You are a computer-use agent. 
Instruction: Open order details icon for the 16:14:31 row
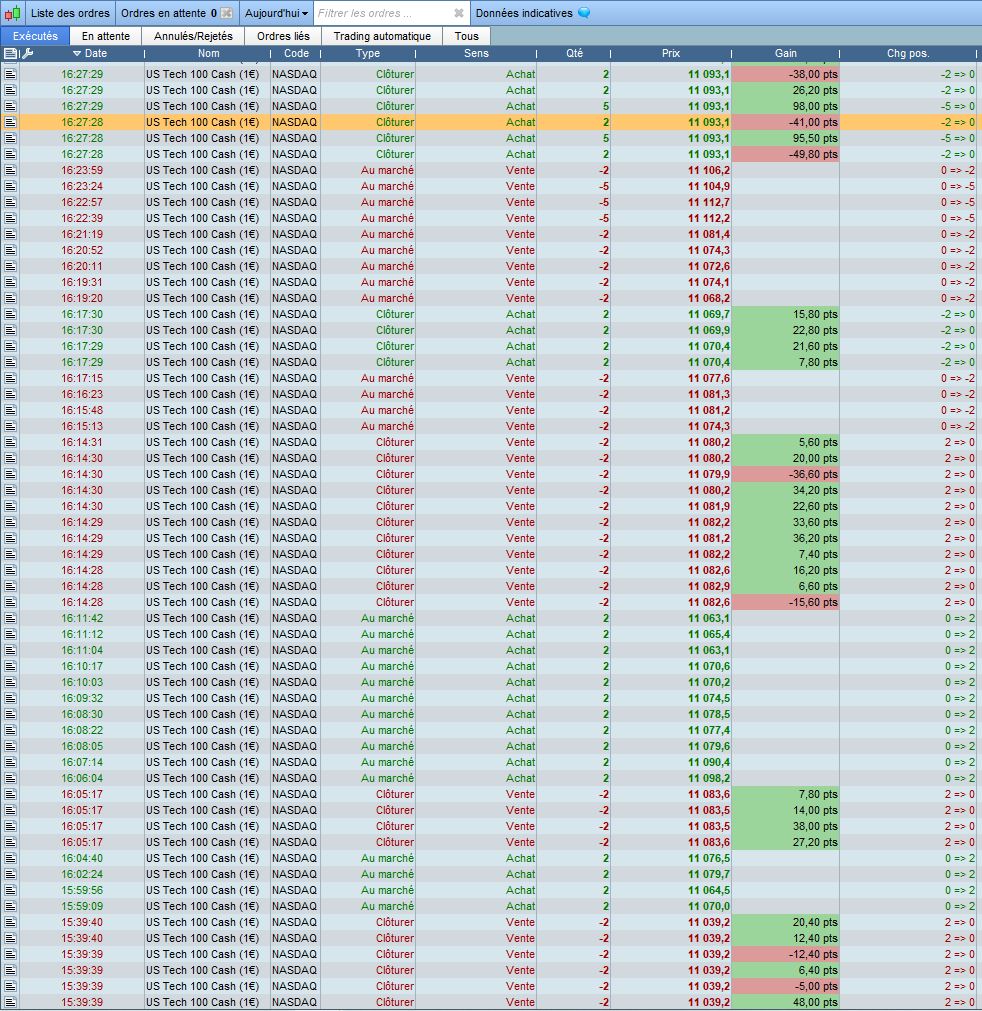coord(10,442)
